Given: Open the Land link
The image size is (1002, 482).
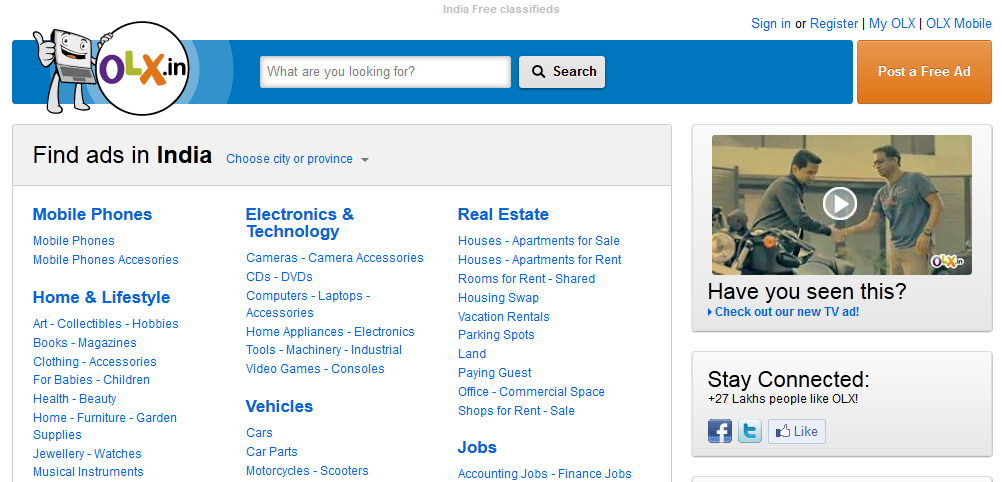Looking at the screenshot, I should point(472,354).
